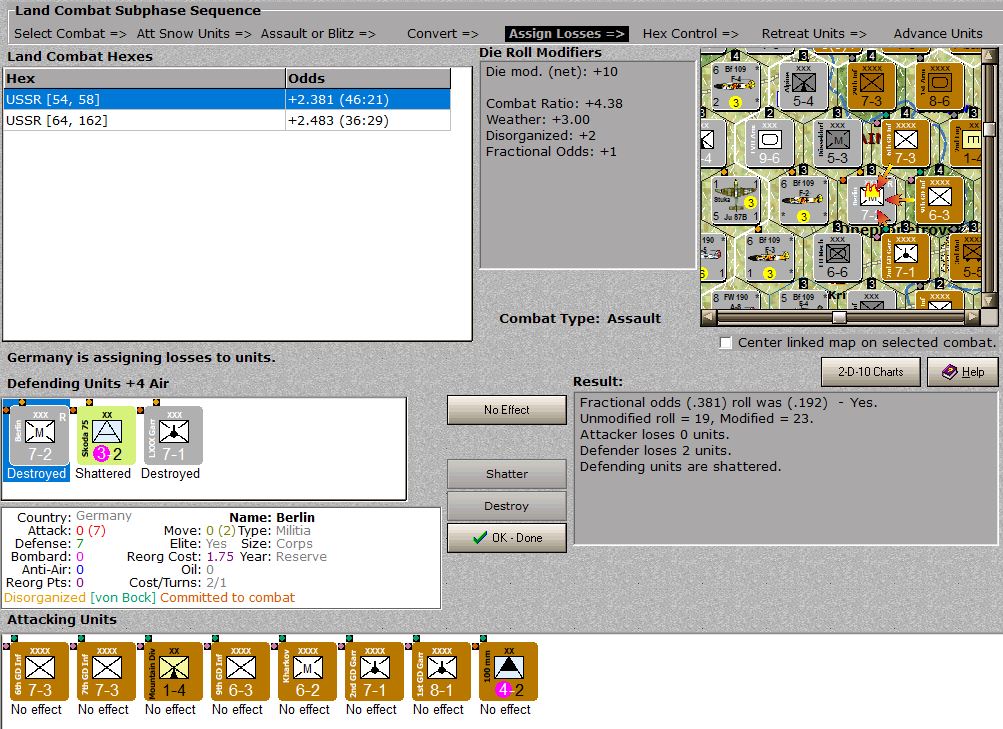Click the Alpine 5-4 unit on the map
Image resolution: width=1003 pixels, height=729 pixels.
[803, 85]
